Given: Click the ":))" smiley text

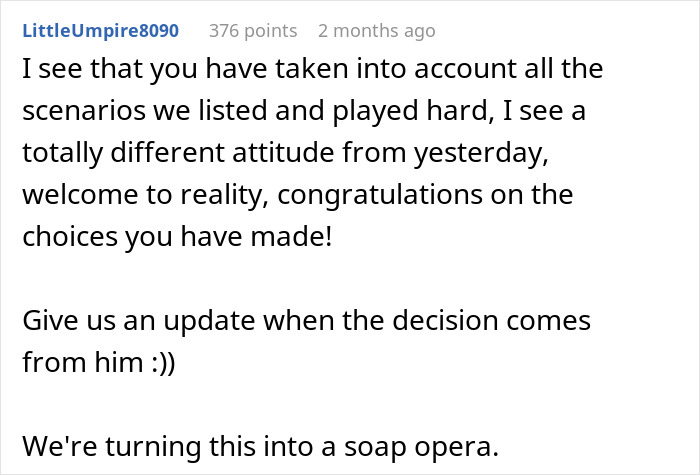Looking at the screenshot, I should click(x=156, y=364).
